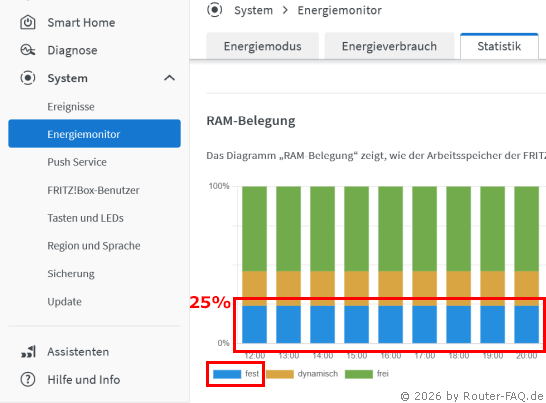The height and width of the screenshot is (403, 546).
Task: Click the 100% axis label
Action: coord(219,186)
